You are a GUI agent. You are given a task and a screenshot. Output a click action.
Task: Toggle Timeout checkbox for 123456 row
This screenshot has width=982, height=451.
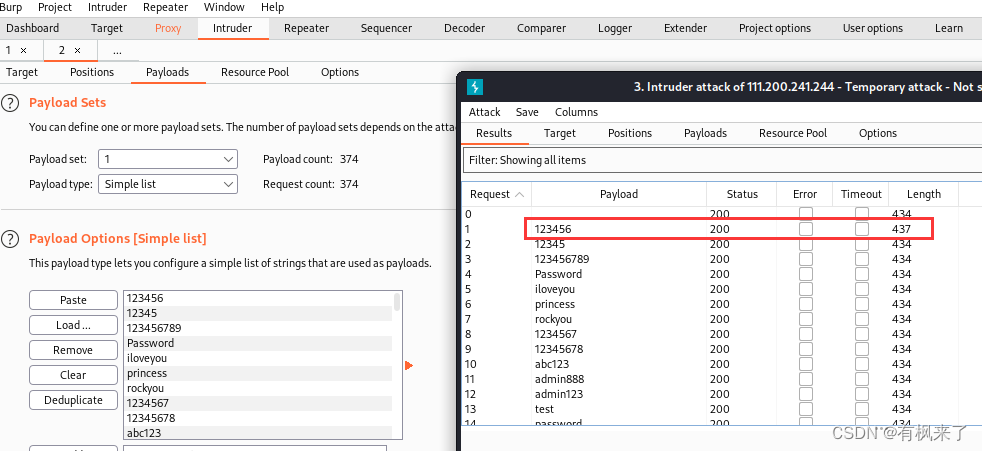point(862,229)
